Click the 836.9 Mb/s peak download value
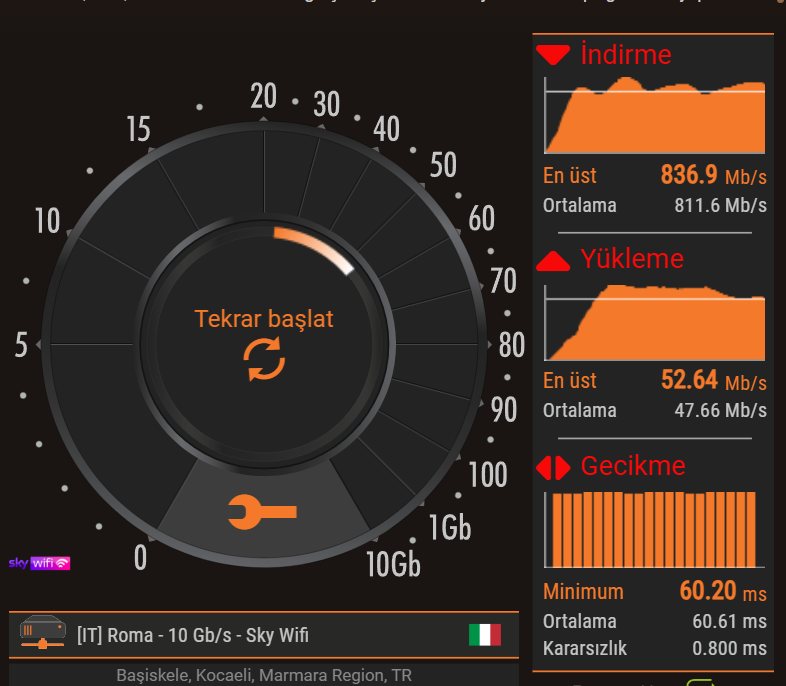The height and width of the screenshot is (686, 786). [713, 176]
